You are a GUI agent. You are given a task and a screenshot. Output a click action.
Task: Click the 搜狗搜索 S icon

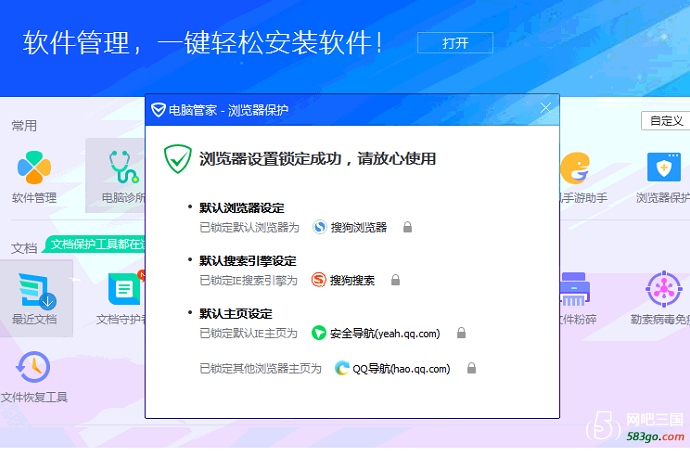(319, 280)
